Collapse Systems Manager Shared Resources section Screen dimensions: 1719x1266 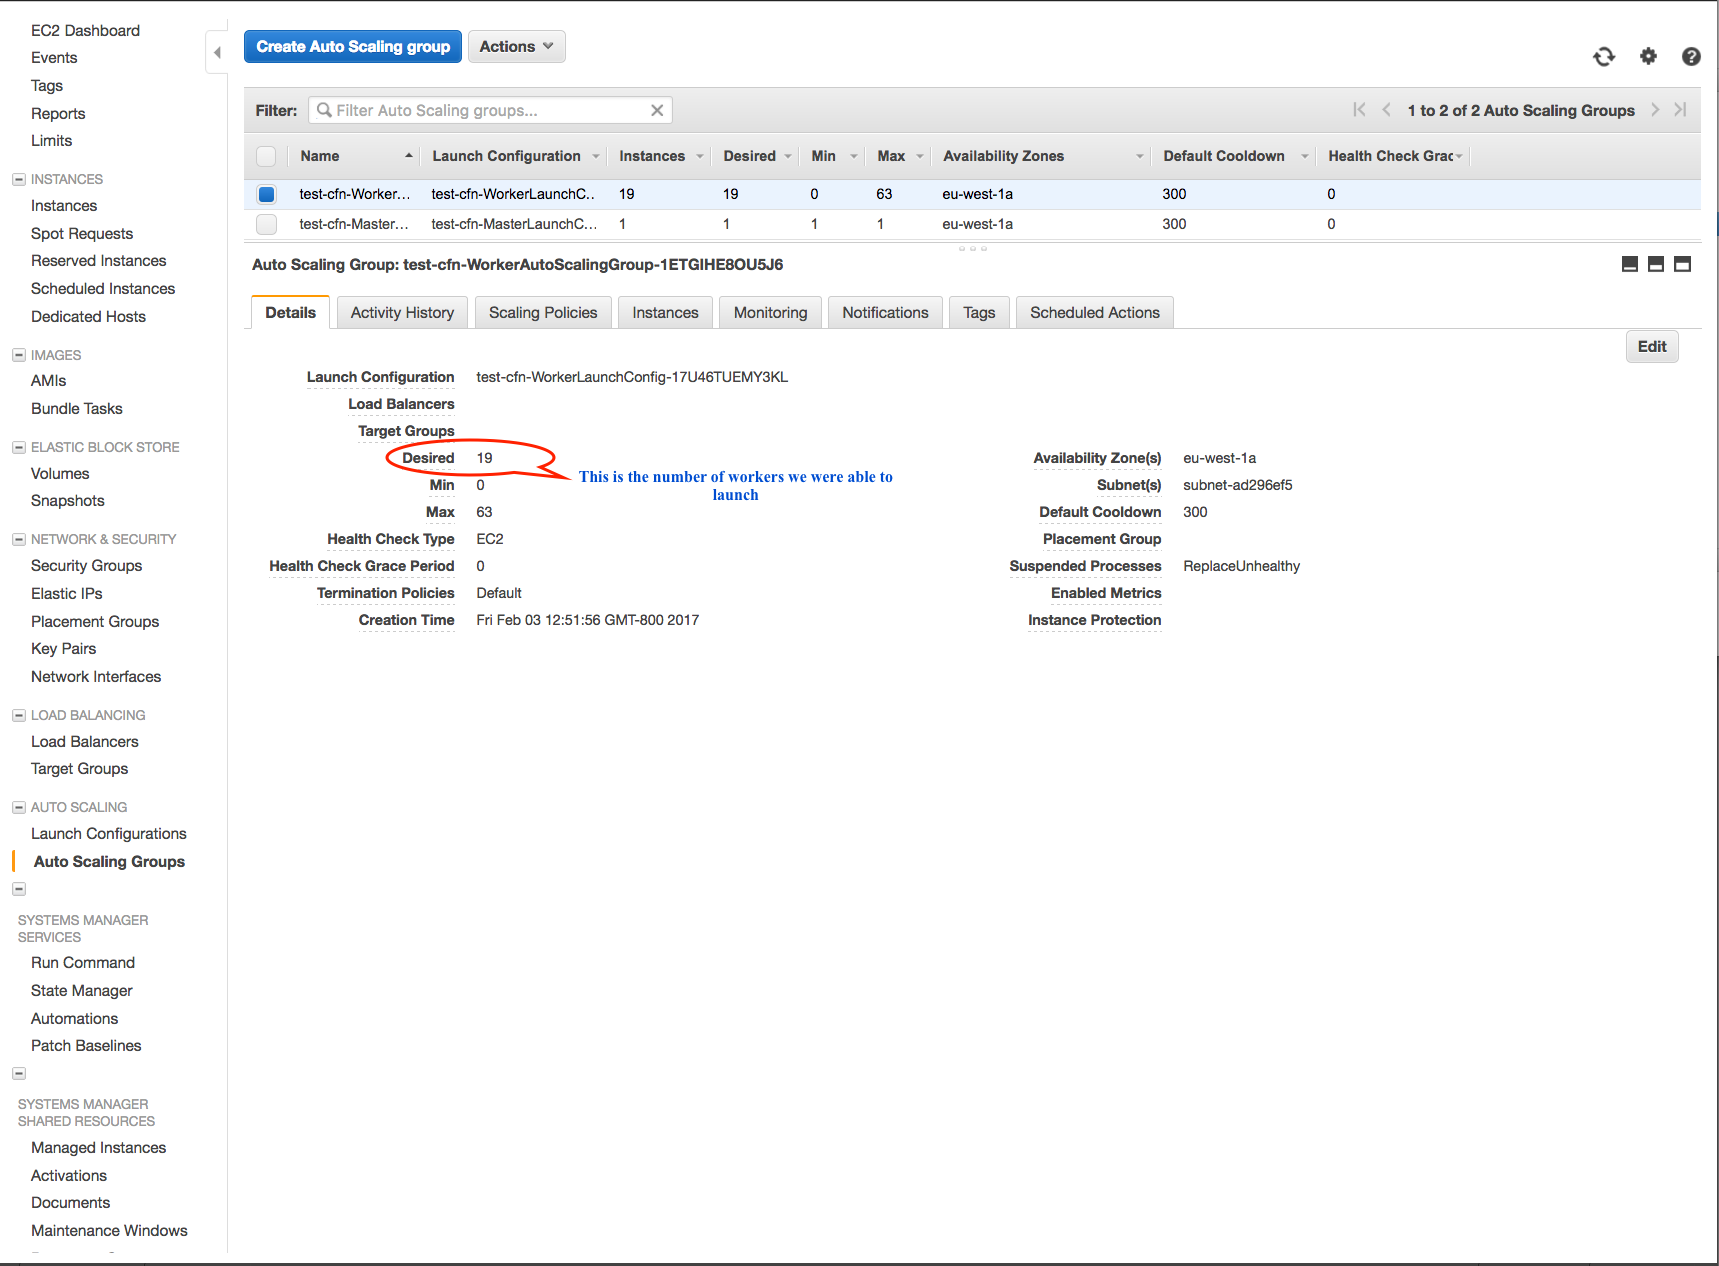pyautogui.click(x=19, y=1073)
